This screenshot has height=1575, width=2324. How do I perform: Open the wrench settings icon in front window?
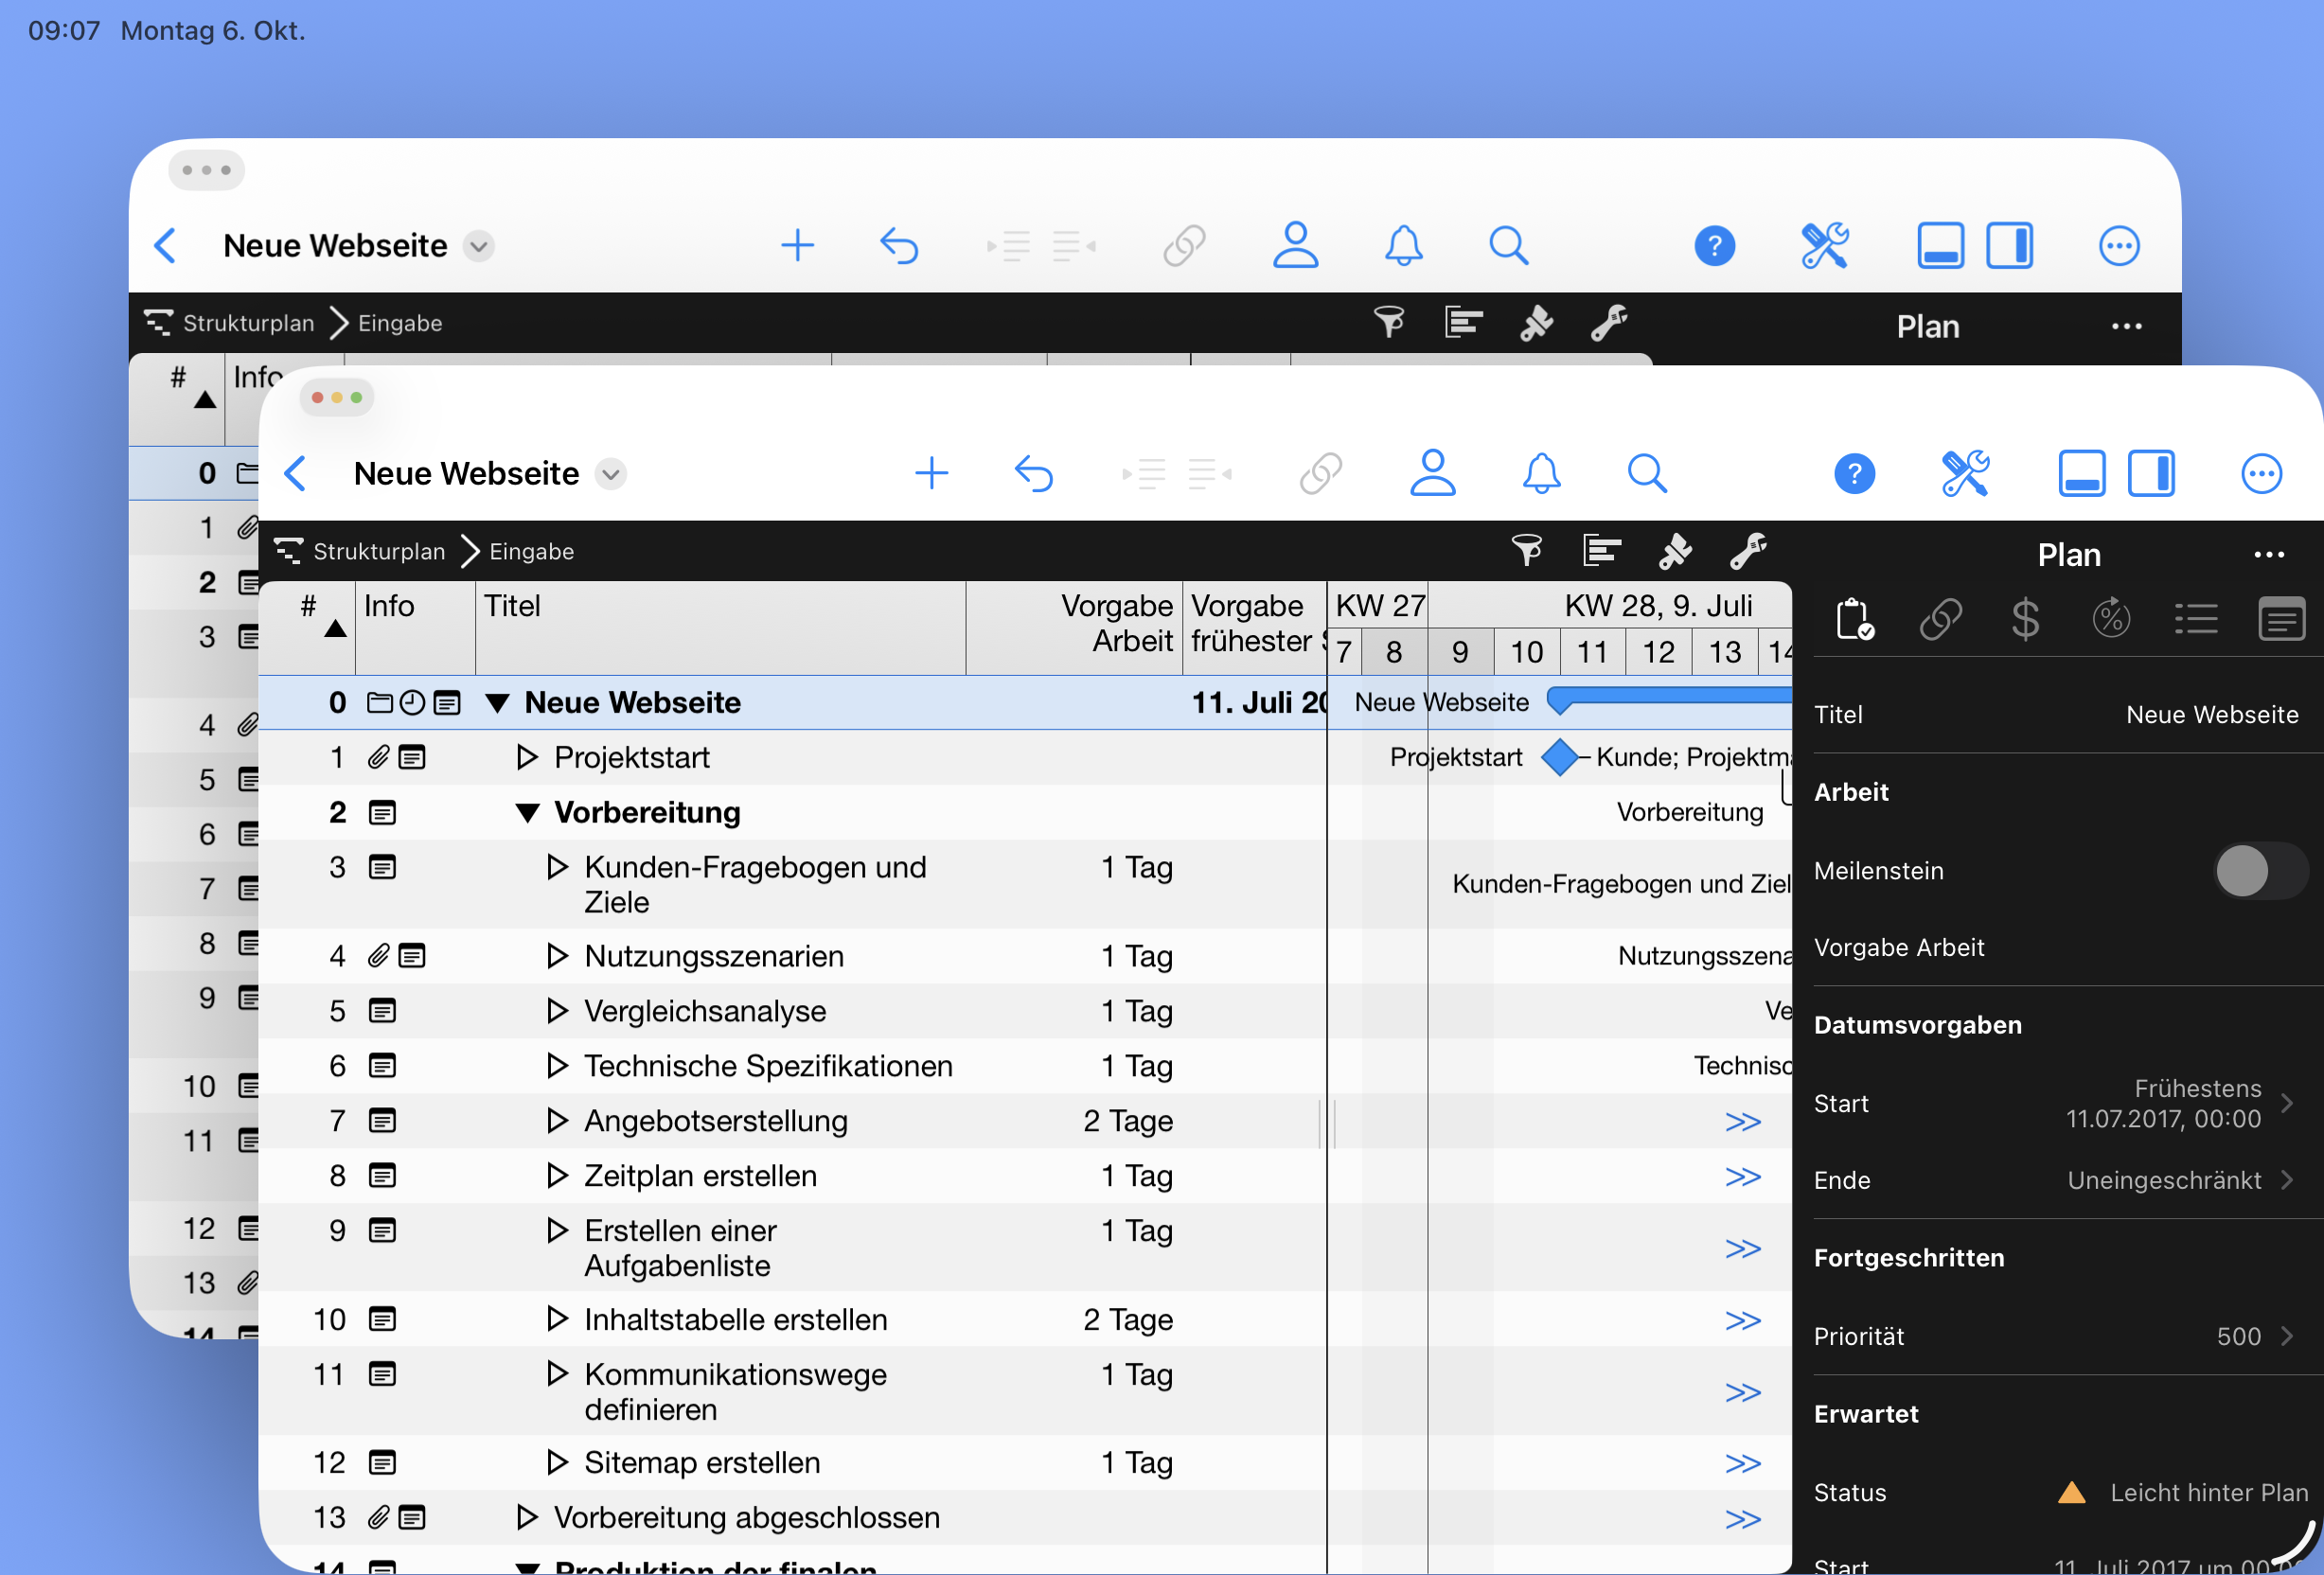click(x=1748, y=550)
